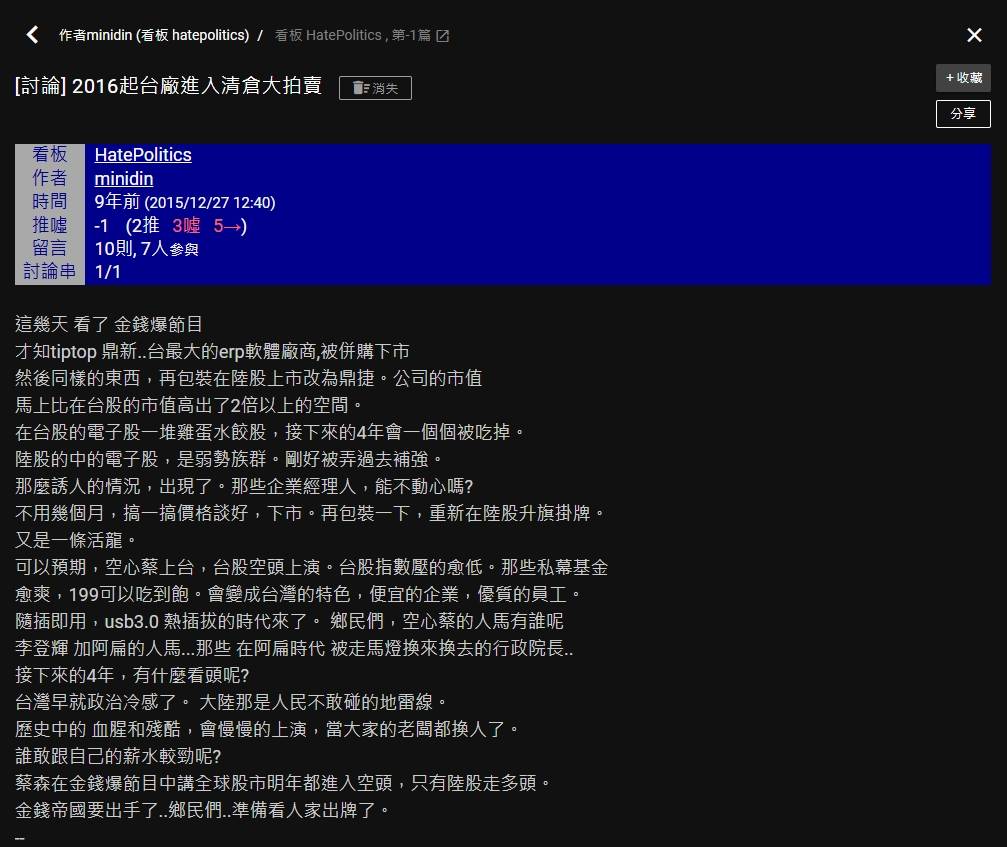Screen dimensions: 1007x847
Task: Click the 10則, 7人參與 comment summary
Action: click(x=146, y=249)
